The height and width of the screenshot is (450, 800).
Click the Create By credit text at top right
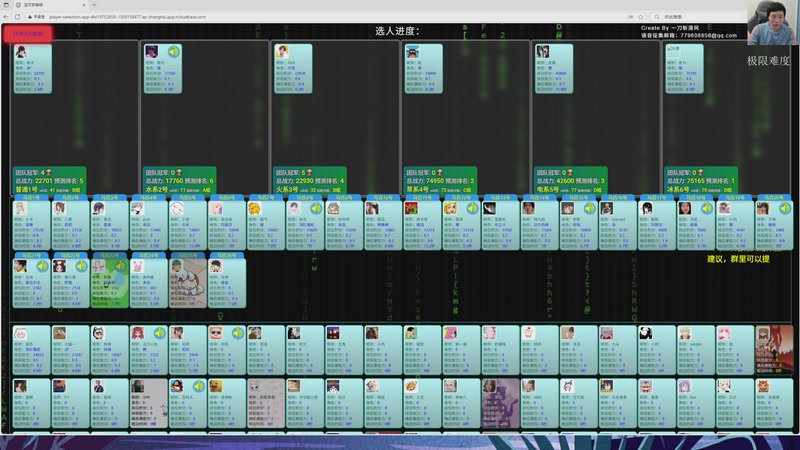[670, 28]
